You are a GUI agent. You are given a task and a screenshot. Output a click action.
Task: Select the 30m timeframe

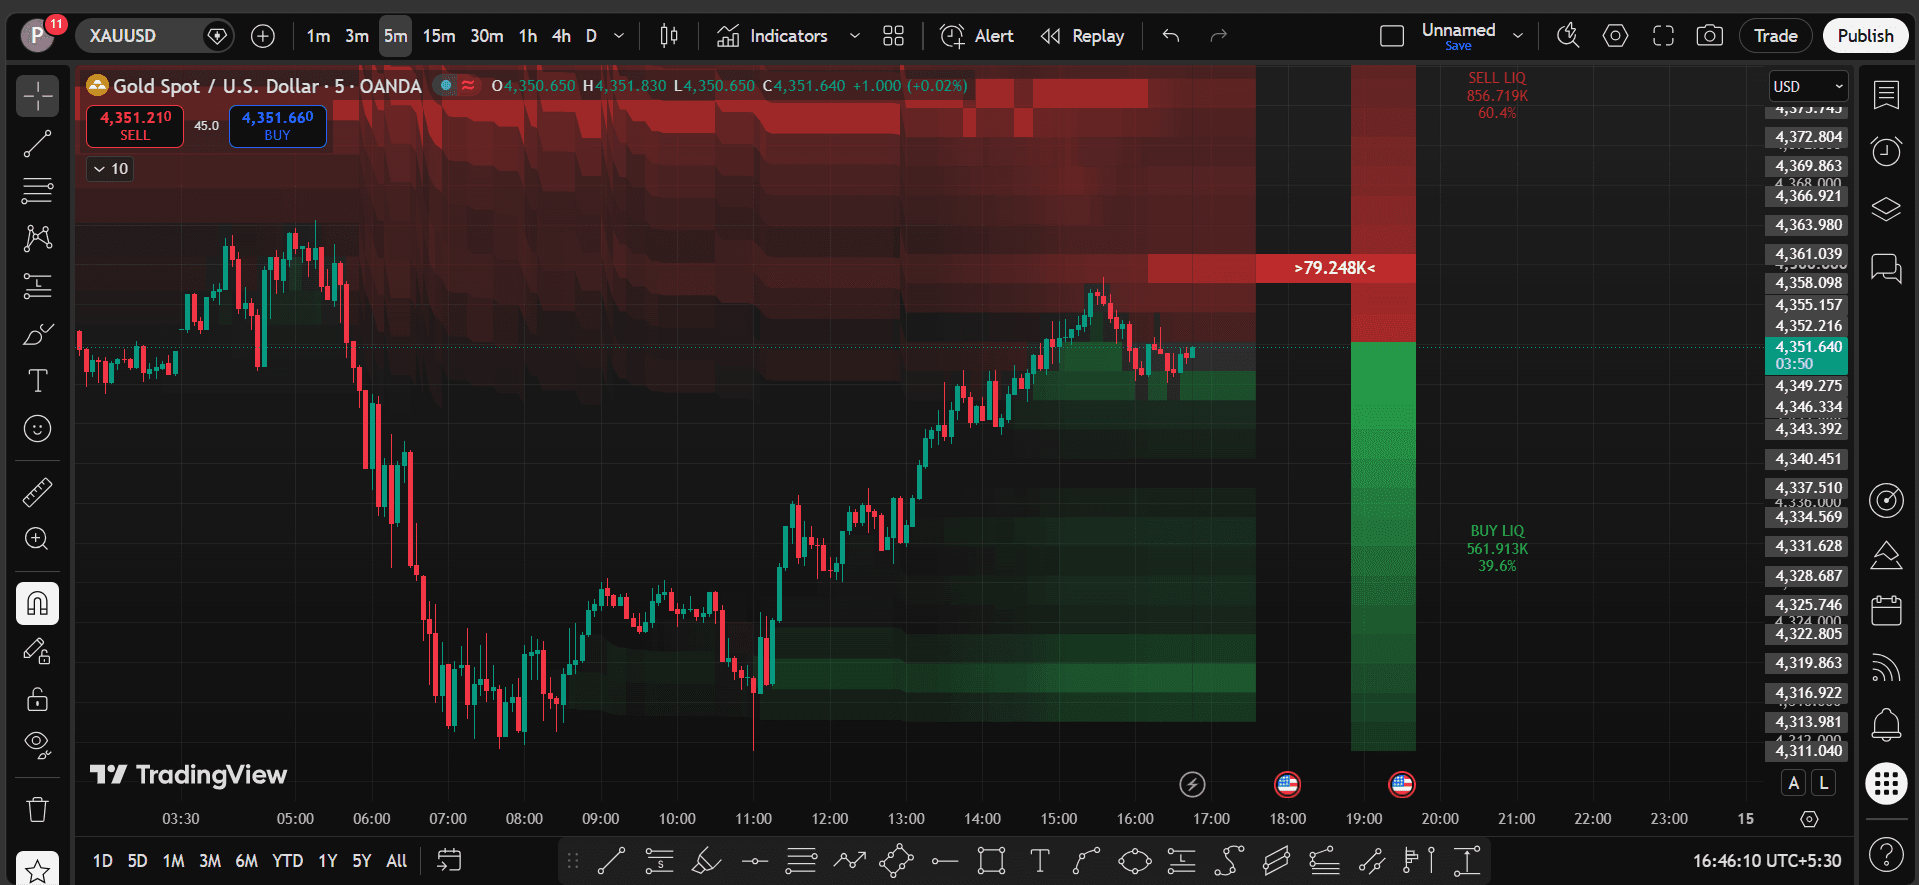[487, 36]
